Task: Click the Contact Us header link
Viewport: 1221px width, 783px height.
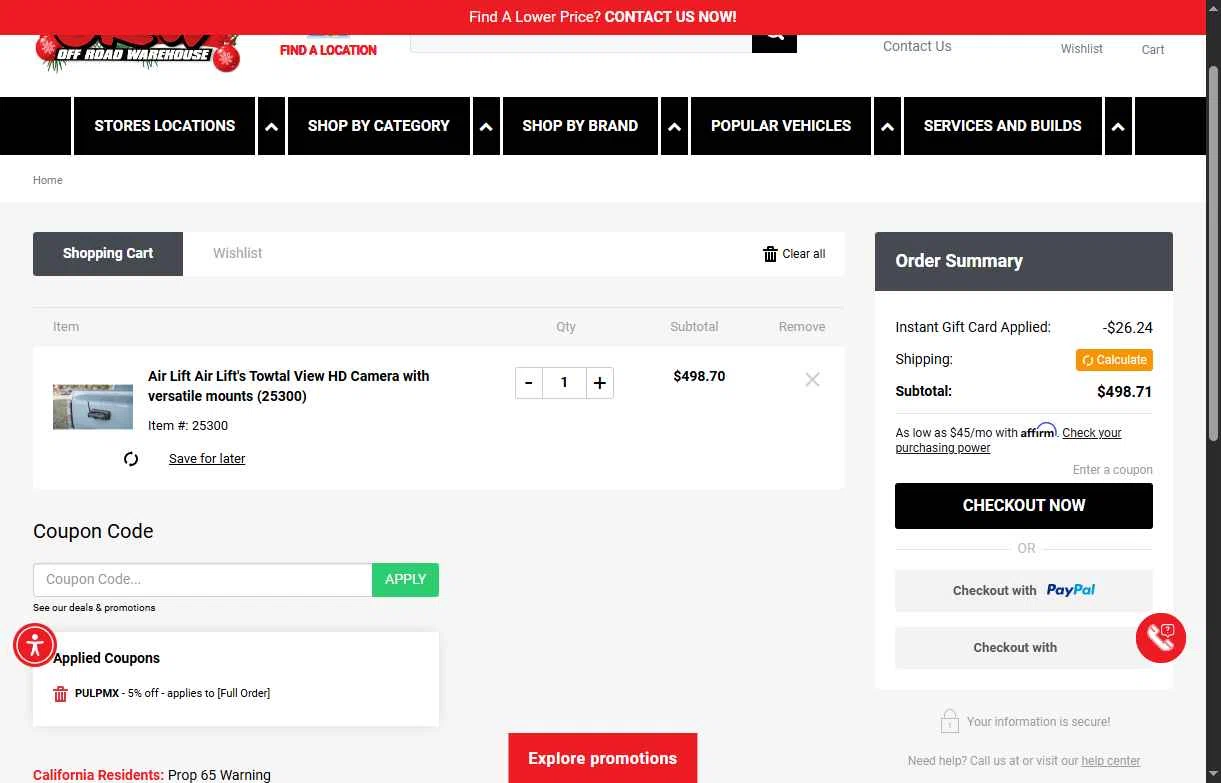Action: [x=917, y=46]
